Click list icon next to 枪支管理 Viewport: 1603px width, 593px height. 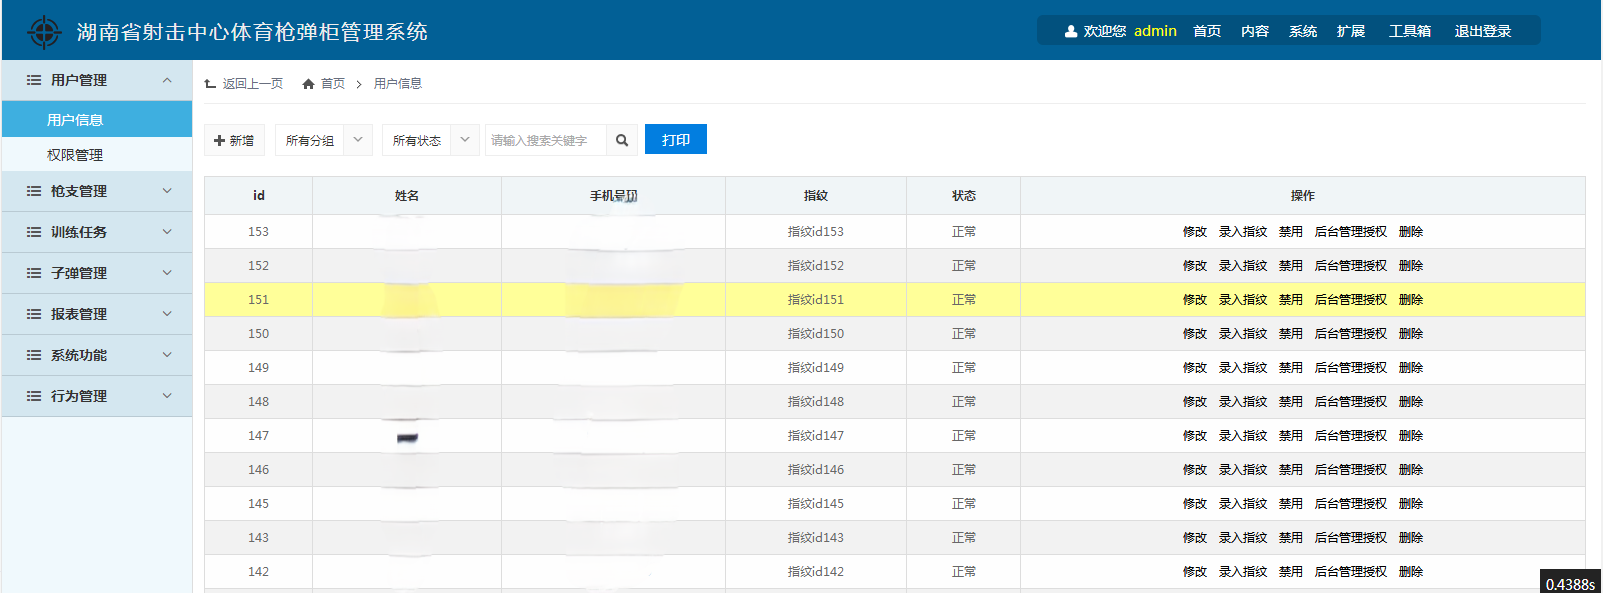click(34, 191)
